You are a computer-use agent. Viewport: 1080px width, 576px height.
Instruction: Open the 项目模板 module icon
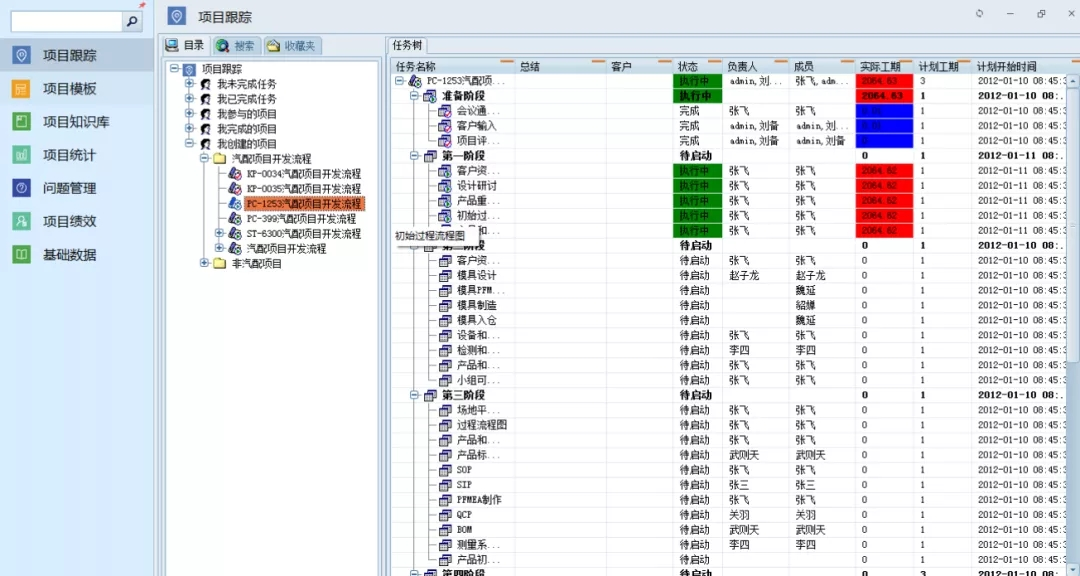pyautogui.click(x=21, y=89)
